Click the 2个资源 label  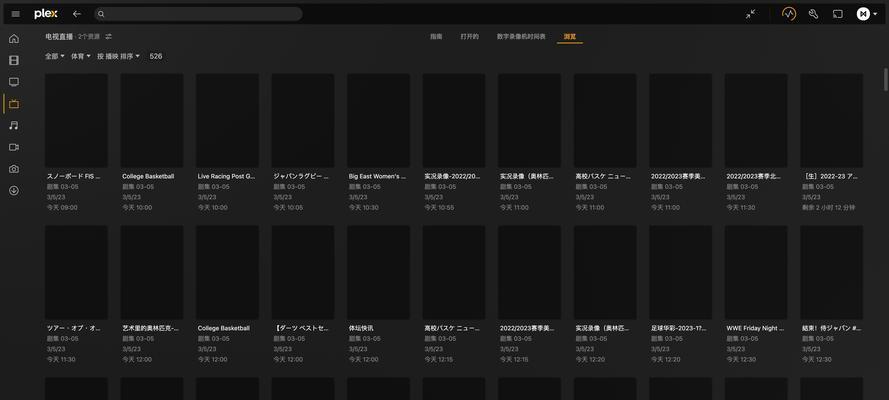tap(88, 36)
